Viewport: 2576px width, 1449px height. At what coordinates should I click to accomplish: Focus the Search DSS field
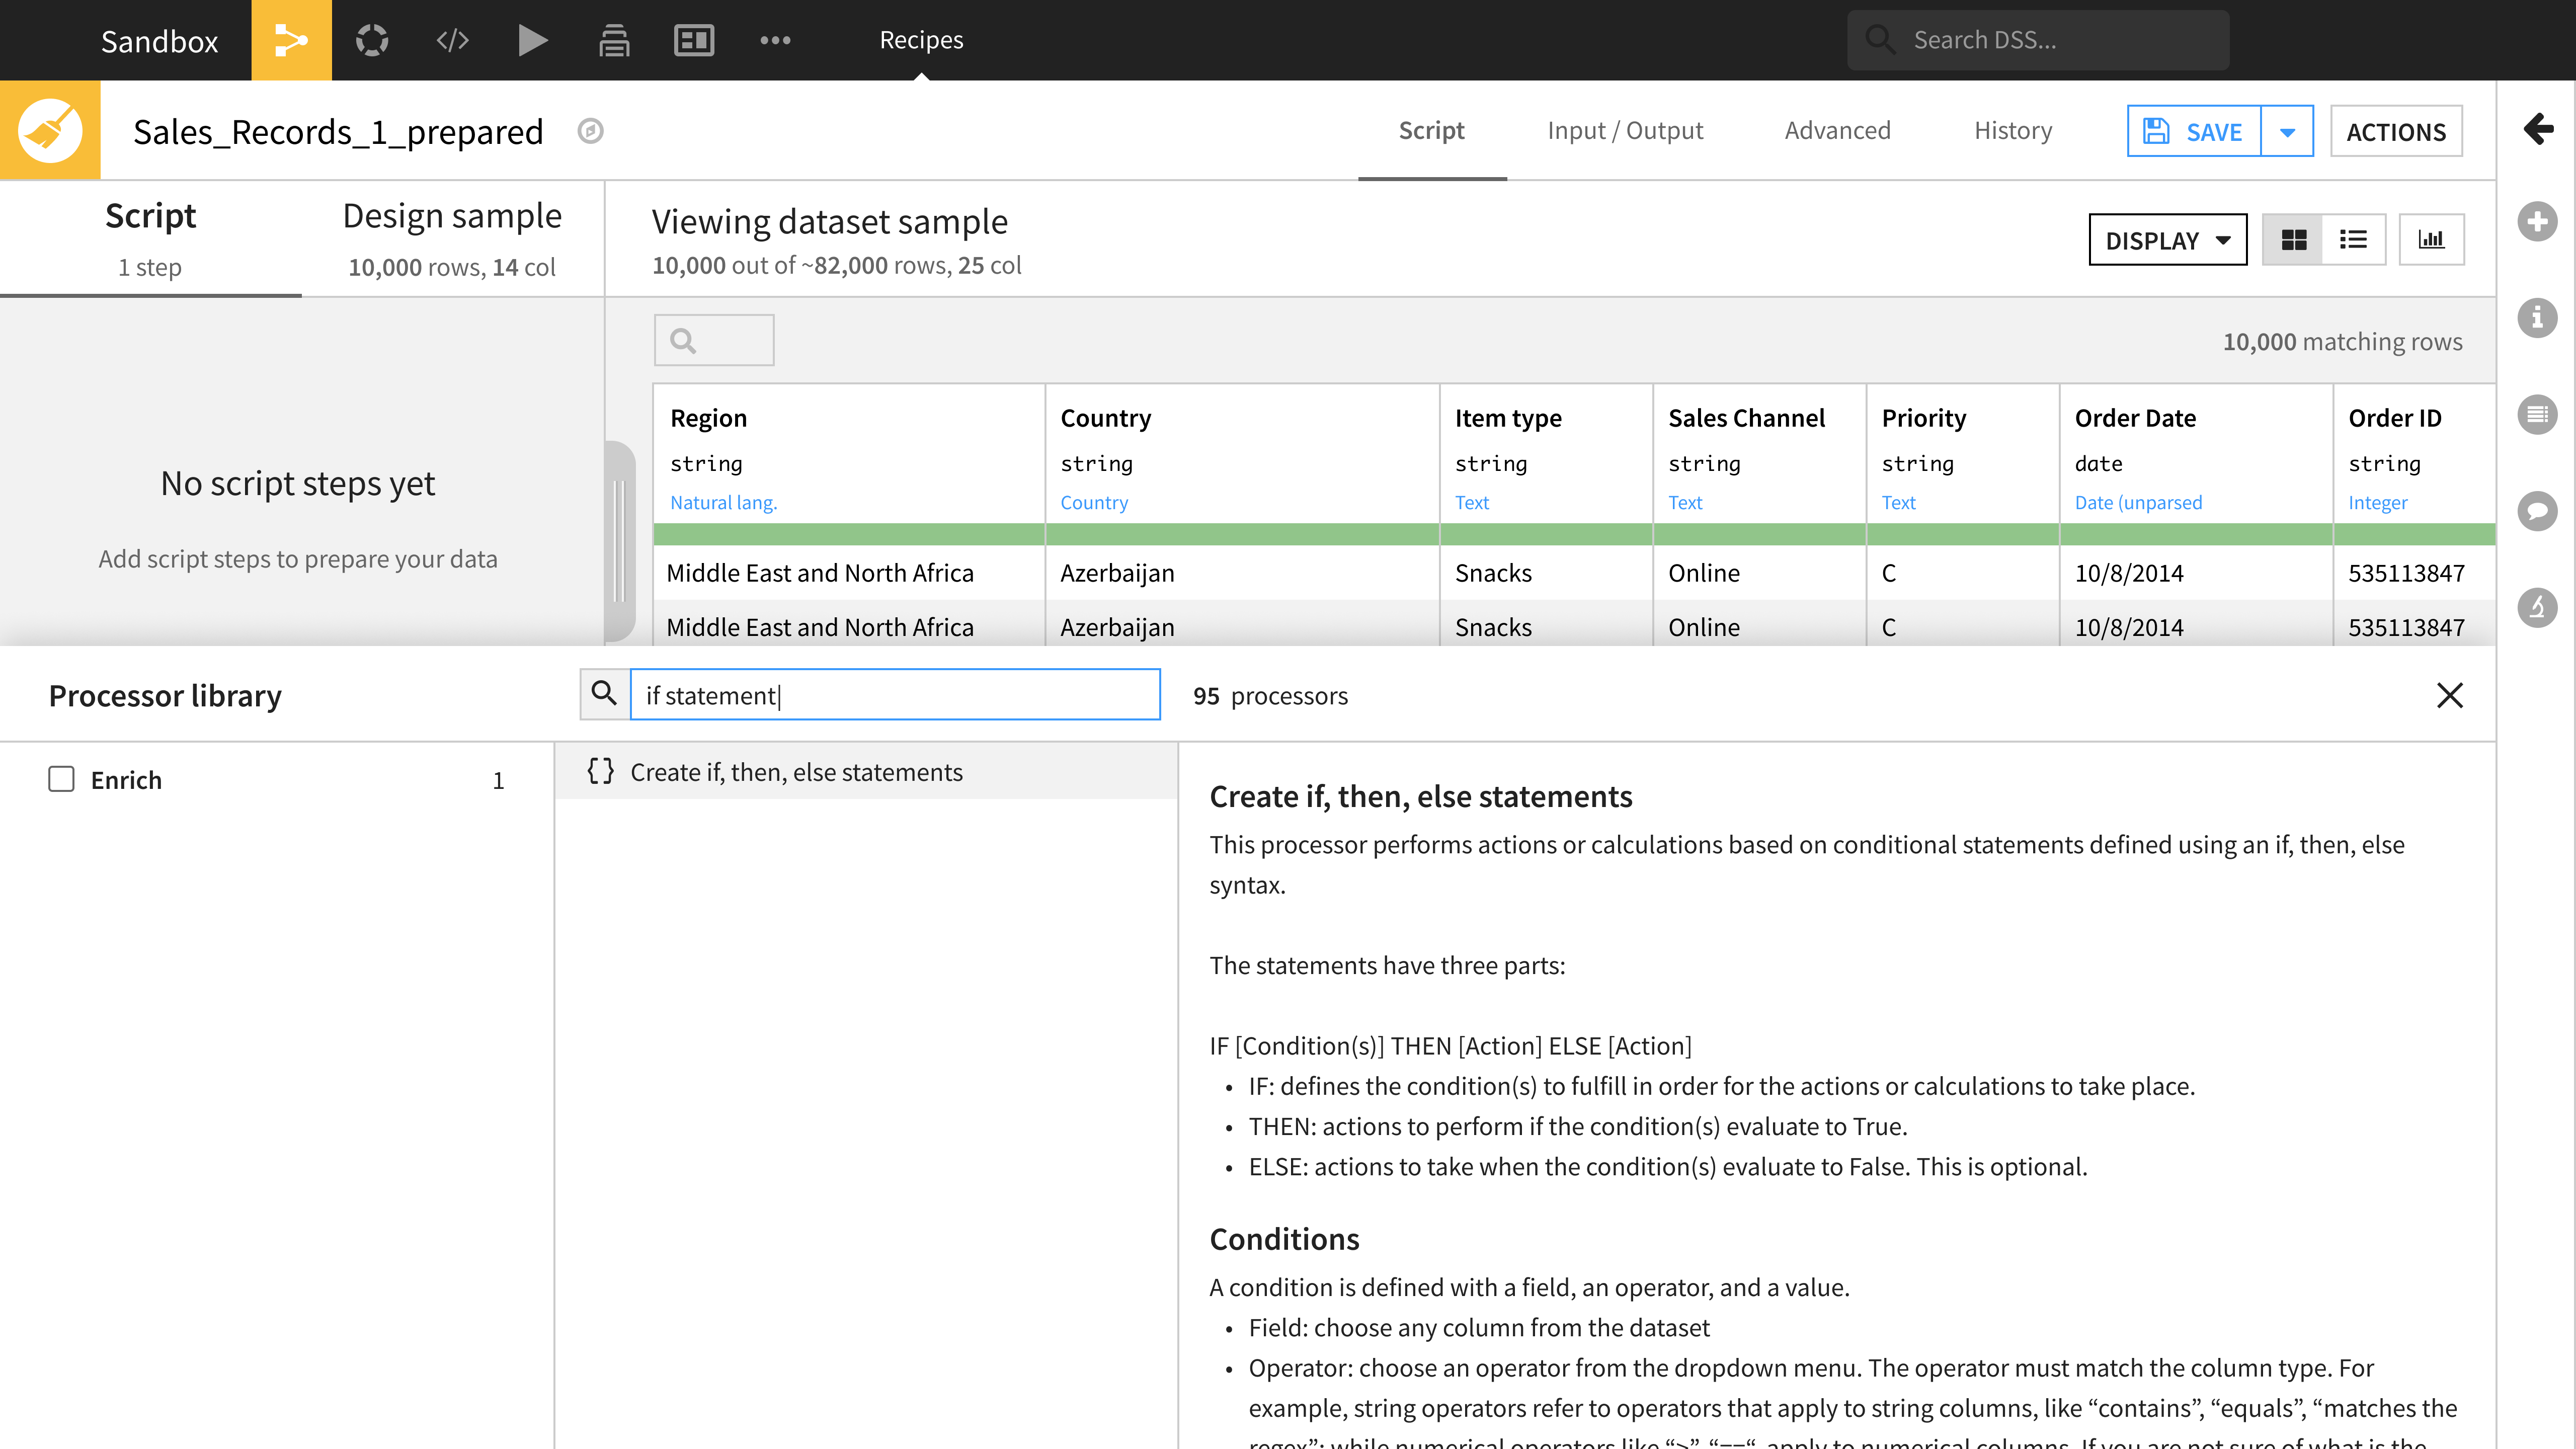2038,40
